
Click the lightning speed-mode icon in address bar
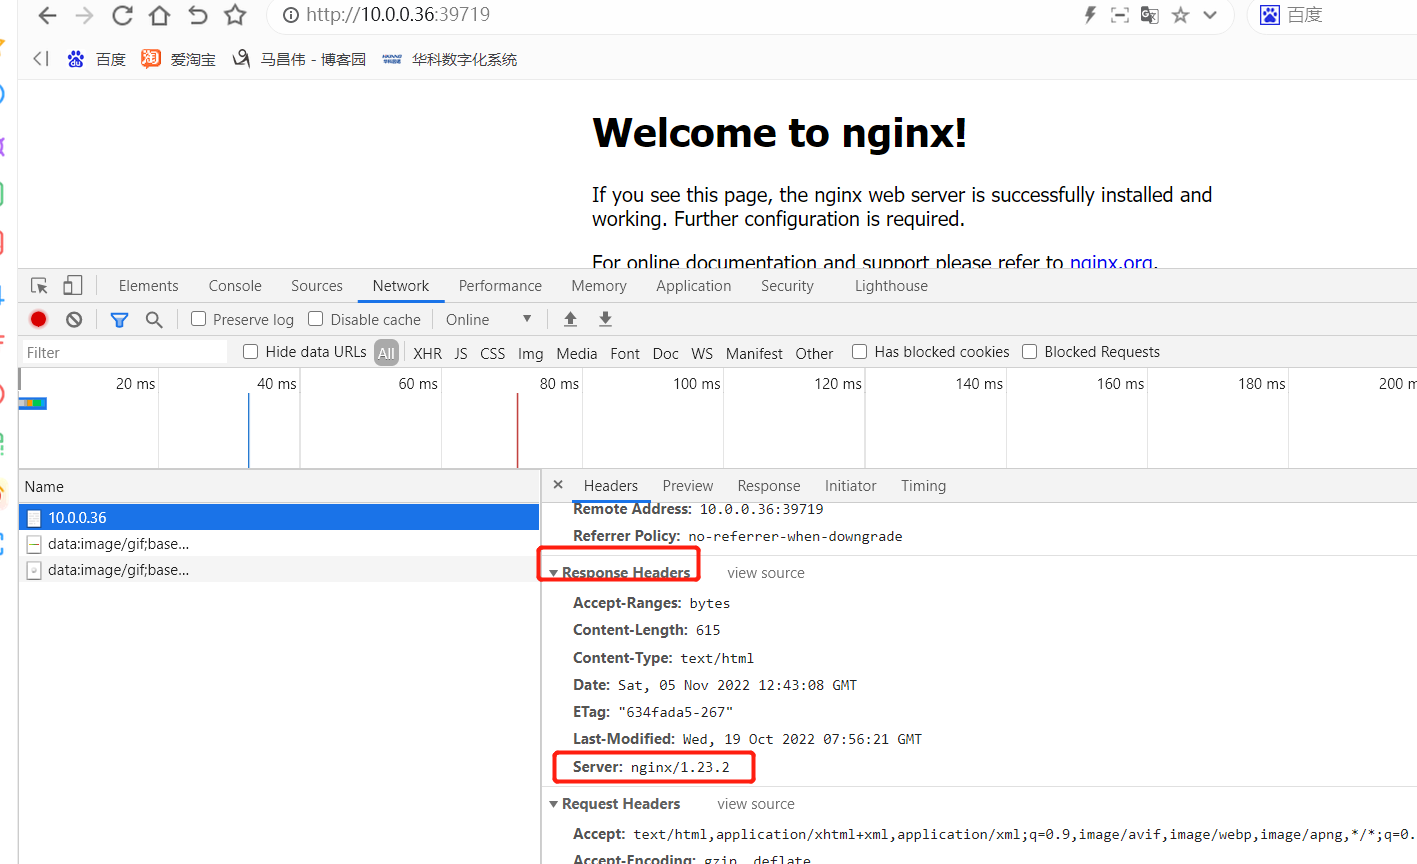click(1090, 15)
